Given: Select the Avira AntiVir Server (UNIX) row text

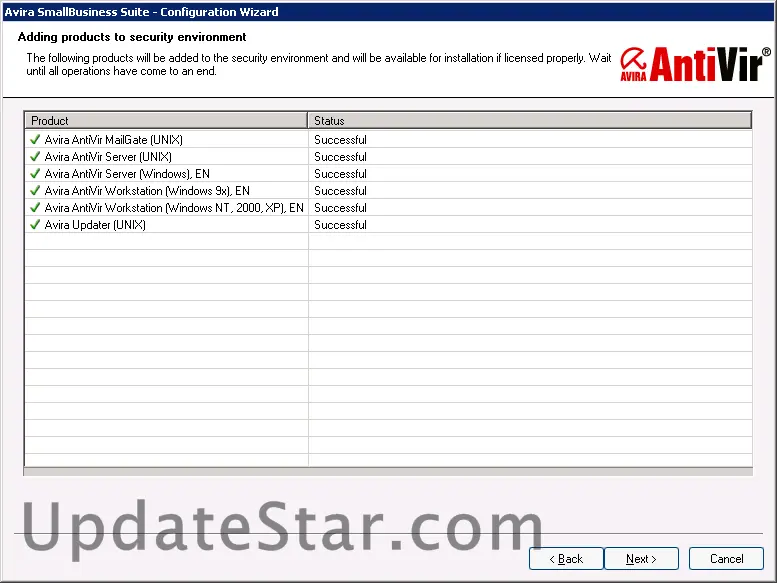Looking at the screenshot, I should 108,157.
